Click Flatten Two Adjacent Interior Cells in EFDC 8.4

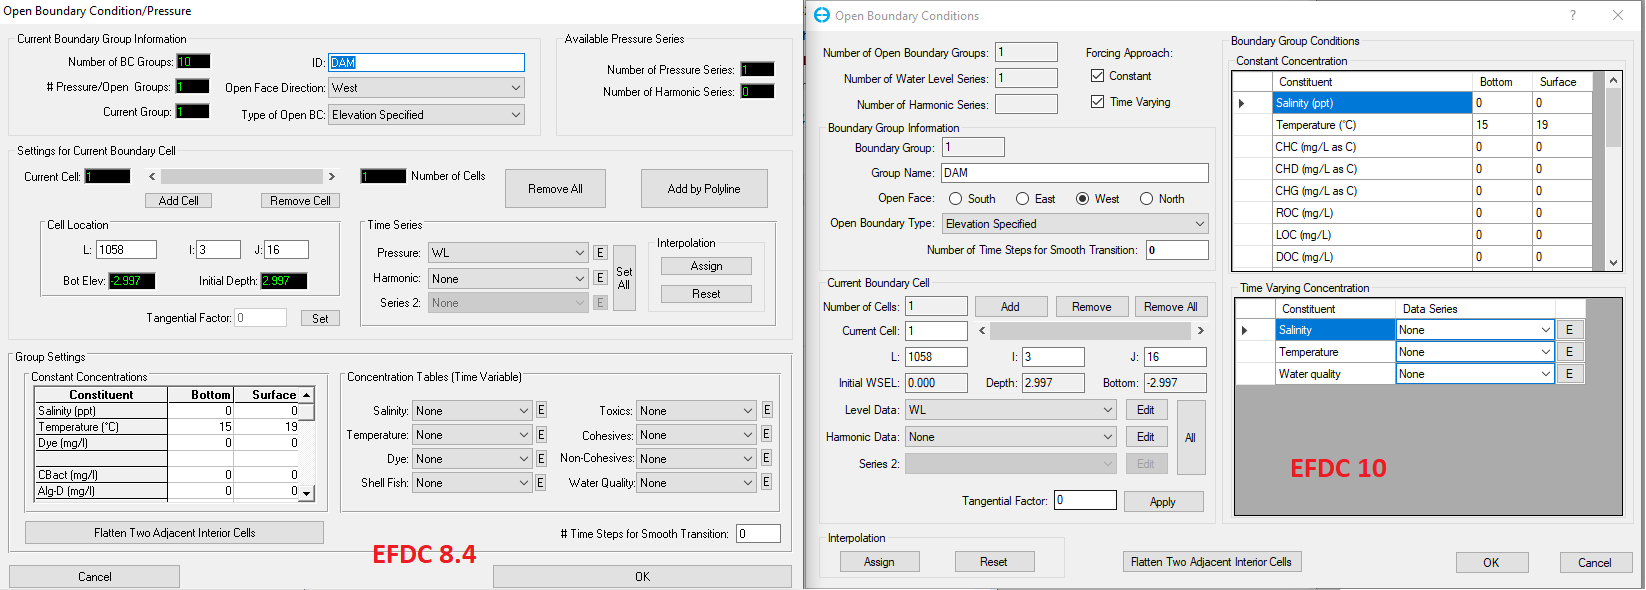(x=174, y=533)
